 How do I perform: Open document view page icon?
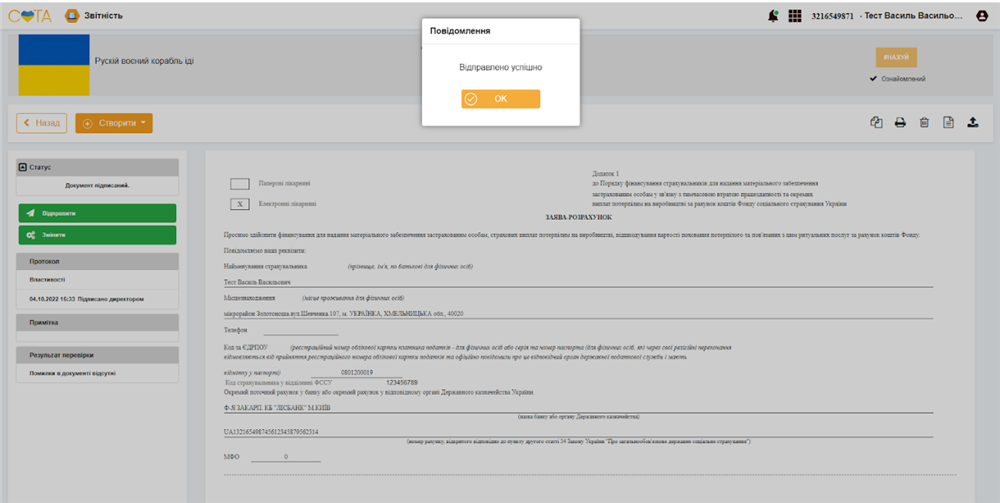pyautogui.click(x=948, y=122)
